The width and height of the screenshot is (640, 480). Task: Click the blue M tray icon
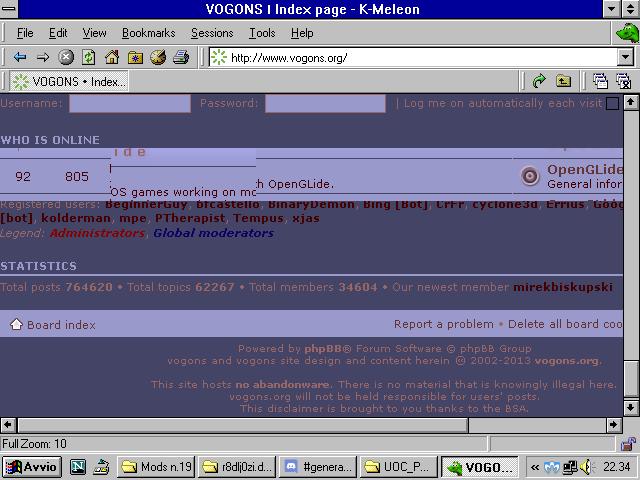[551, 467]
